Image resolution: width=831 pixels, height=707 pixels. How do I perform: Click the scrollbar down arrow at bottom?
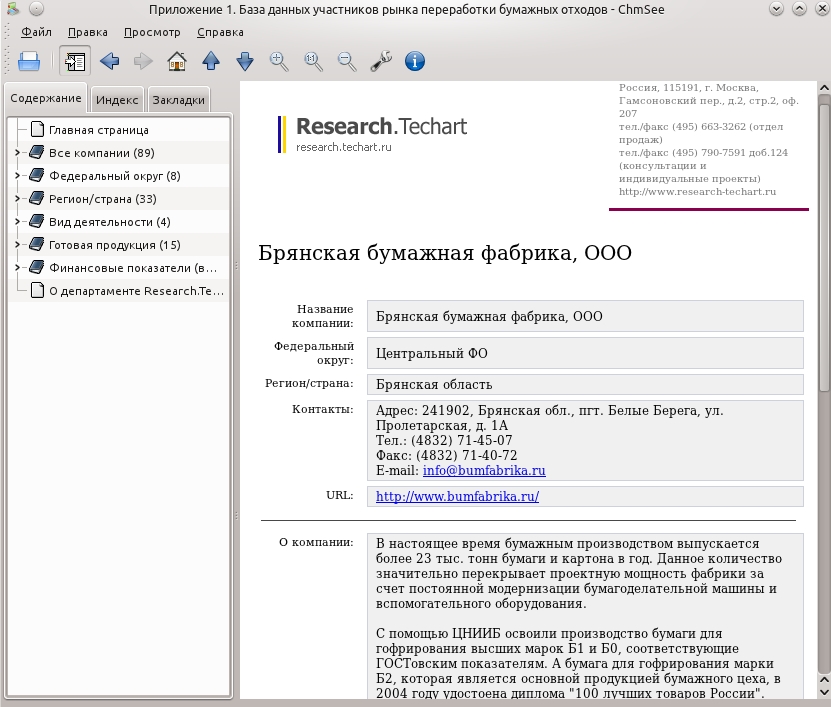point(824,692)
